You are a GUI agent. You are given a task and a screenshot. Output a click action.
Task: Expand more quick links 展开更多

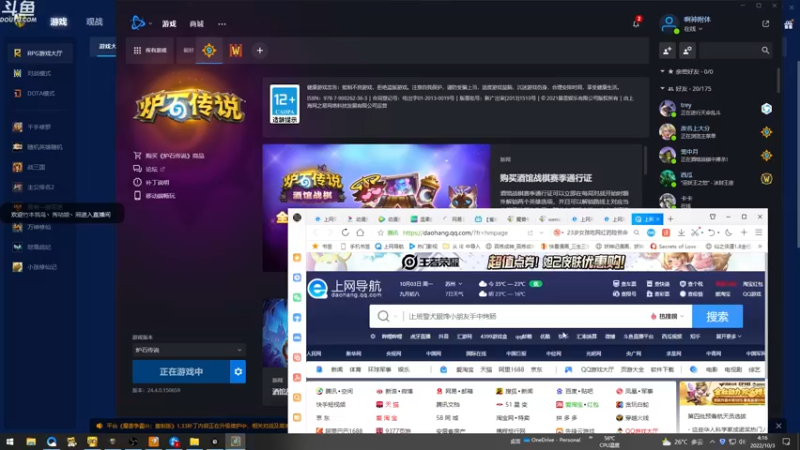[x=728, y=336]
